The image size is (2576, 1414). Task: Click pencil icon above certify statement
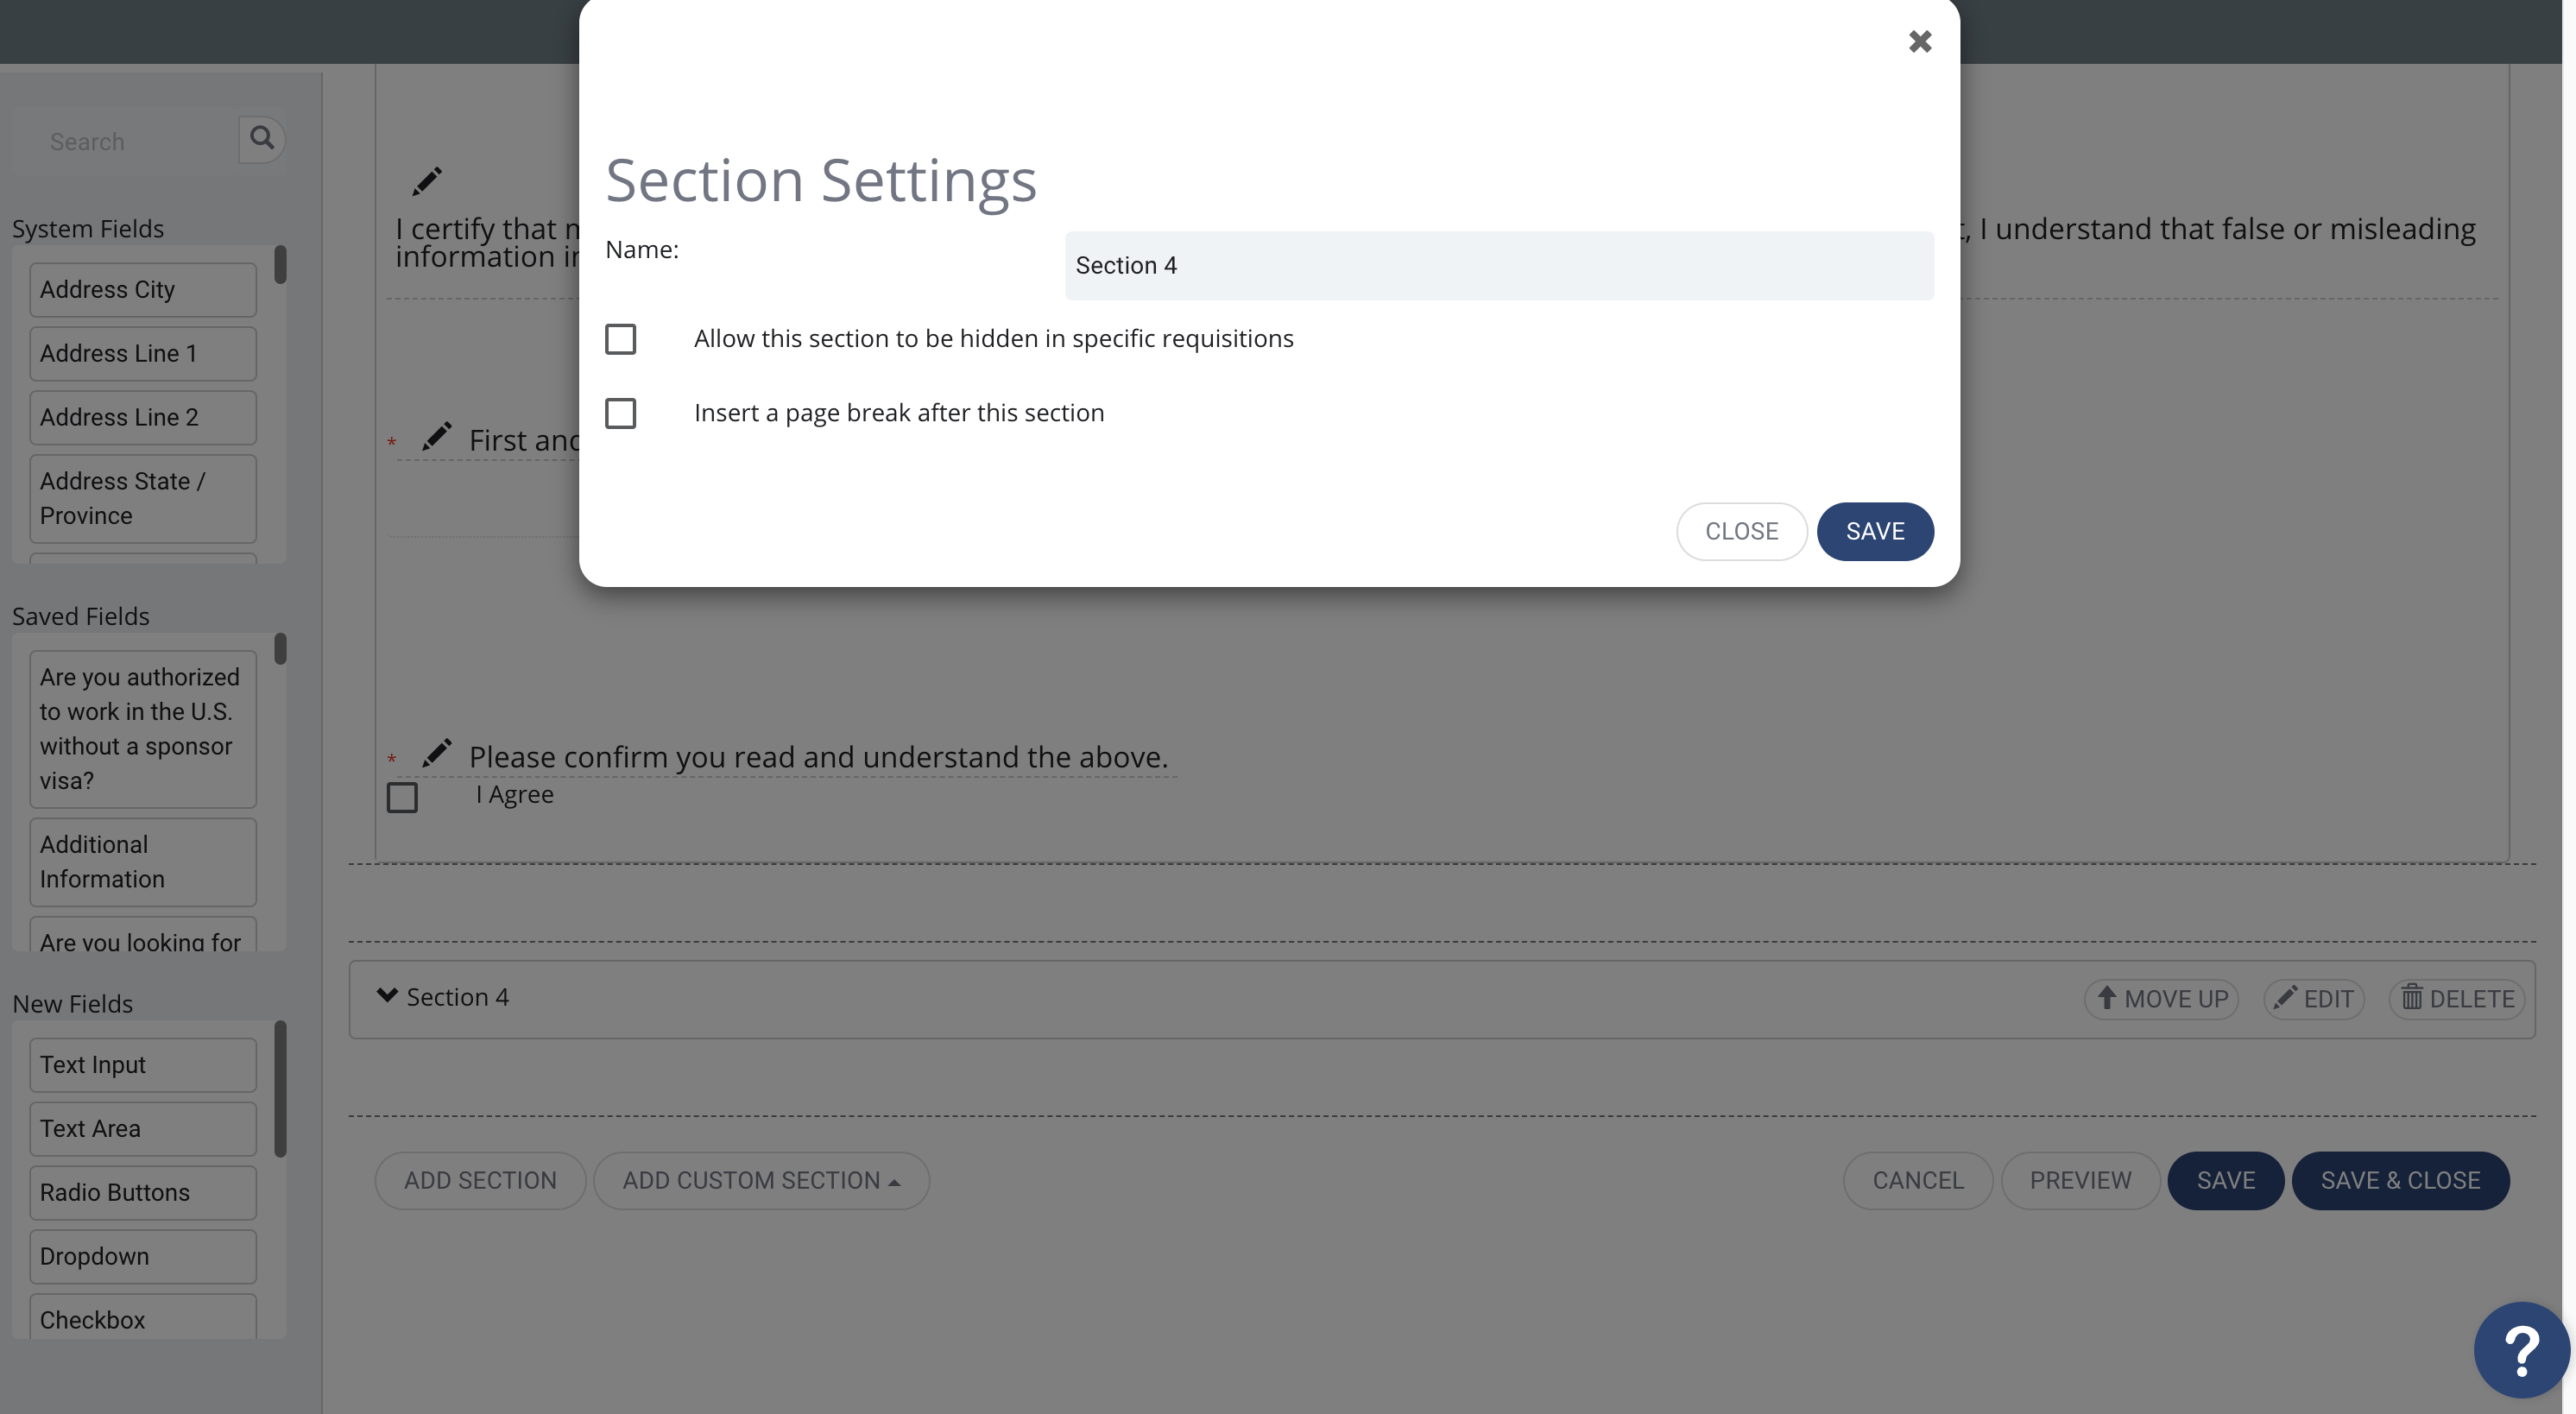coord(427,181)
